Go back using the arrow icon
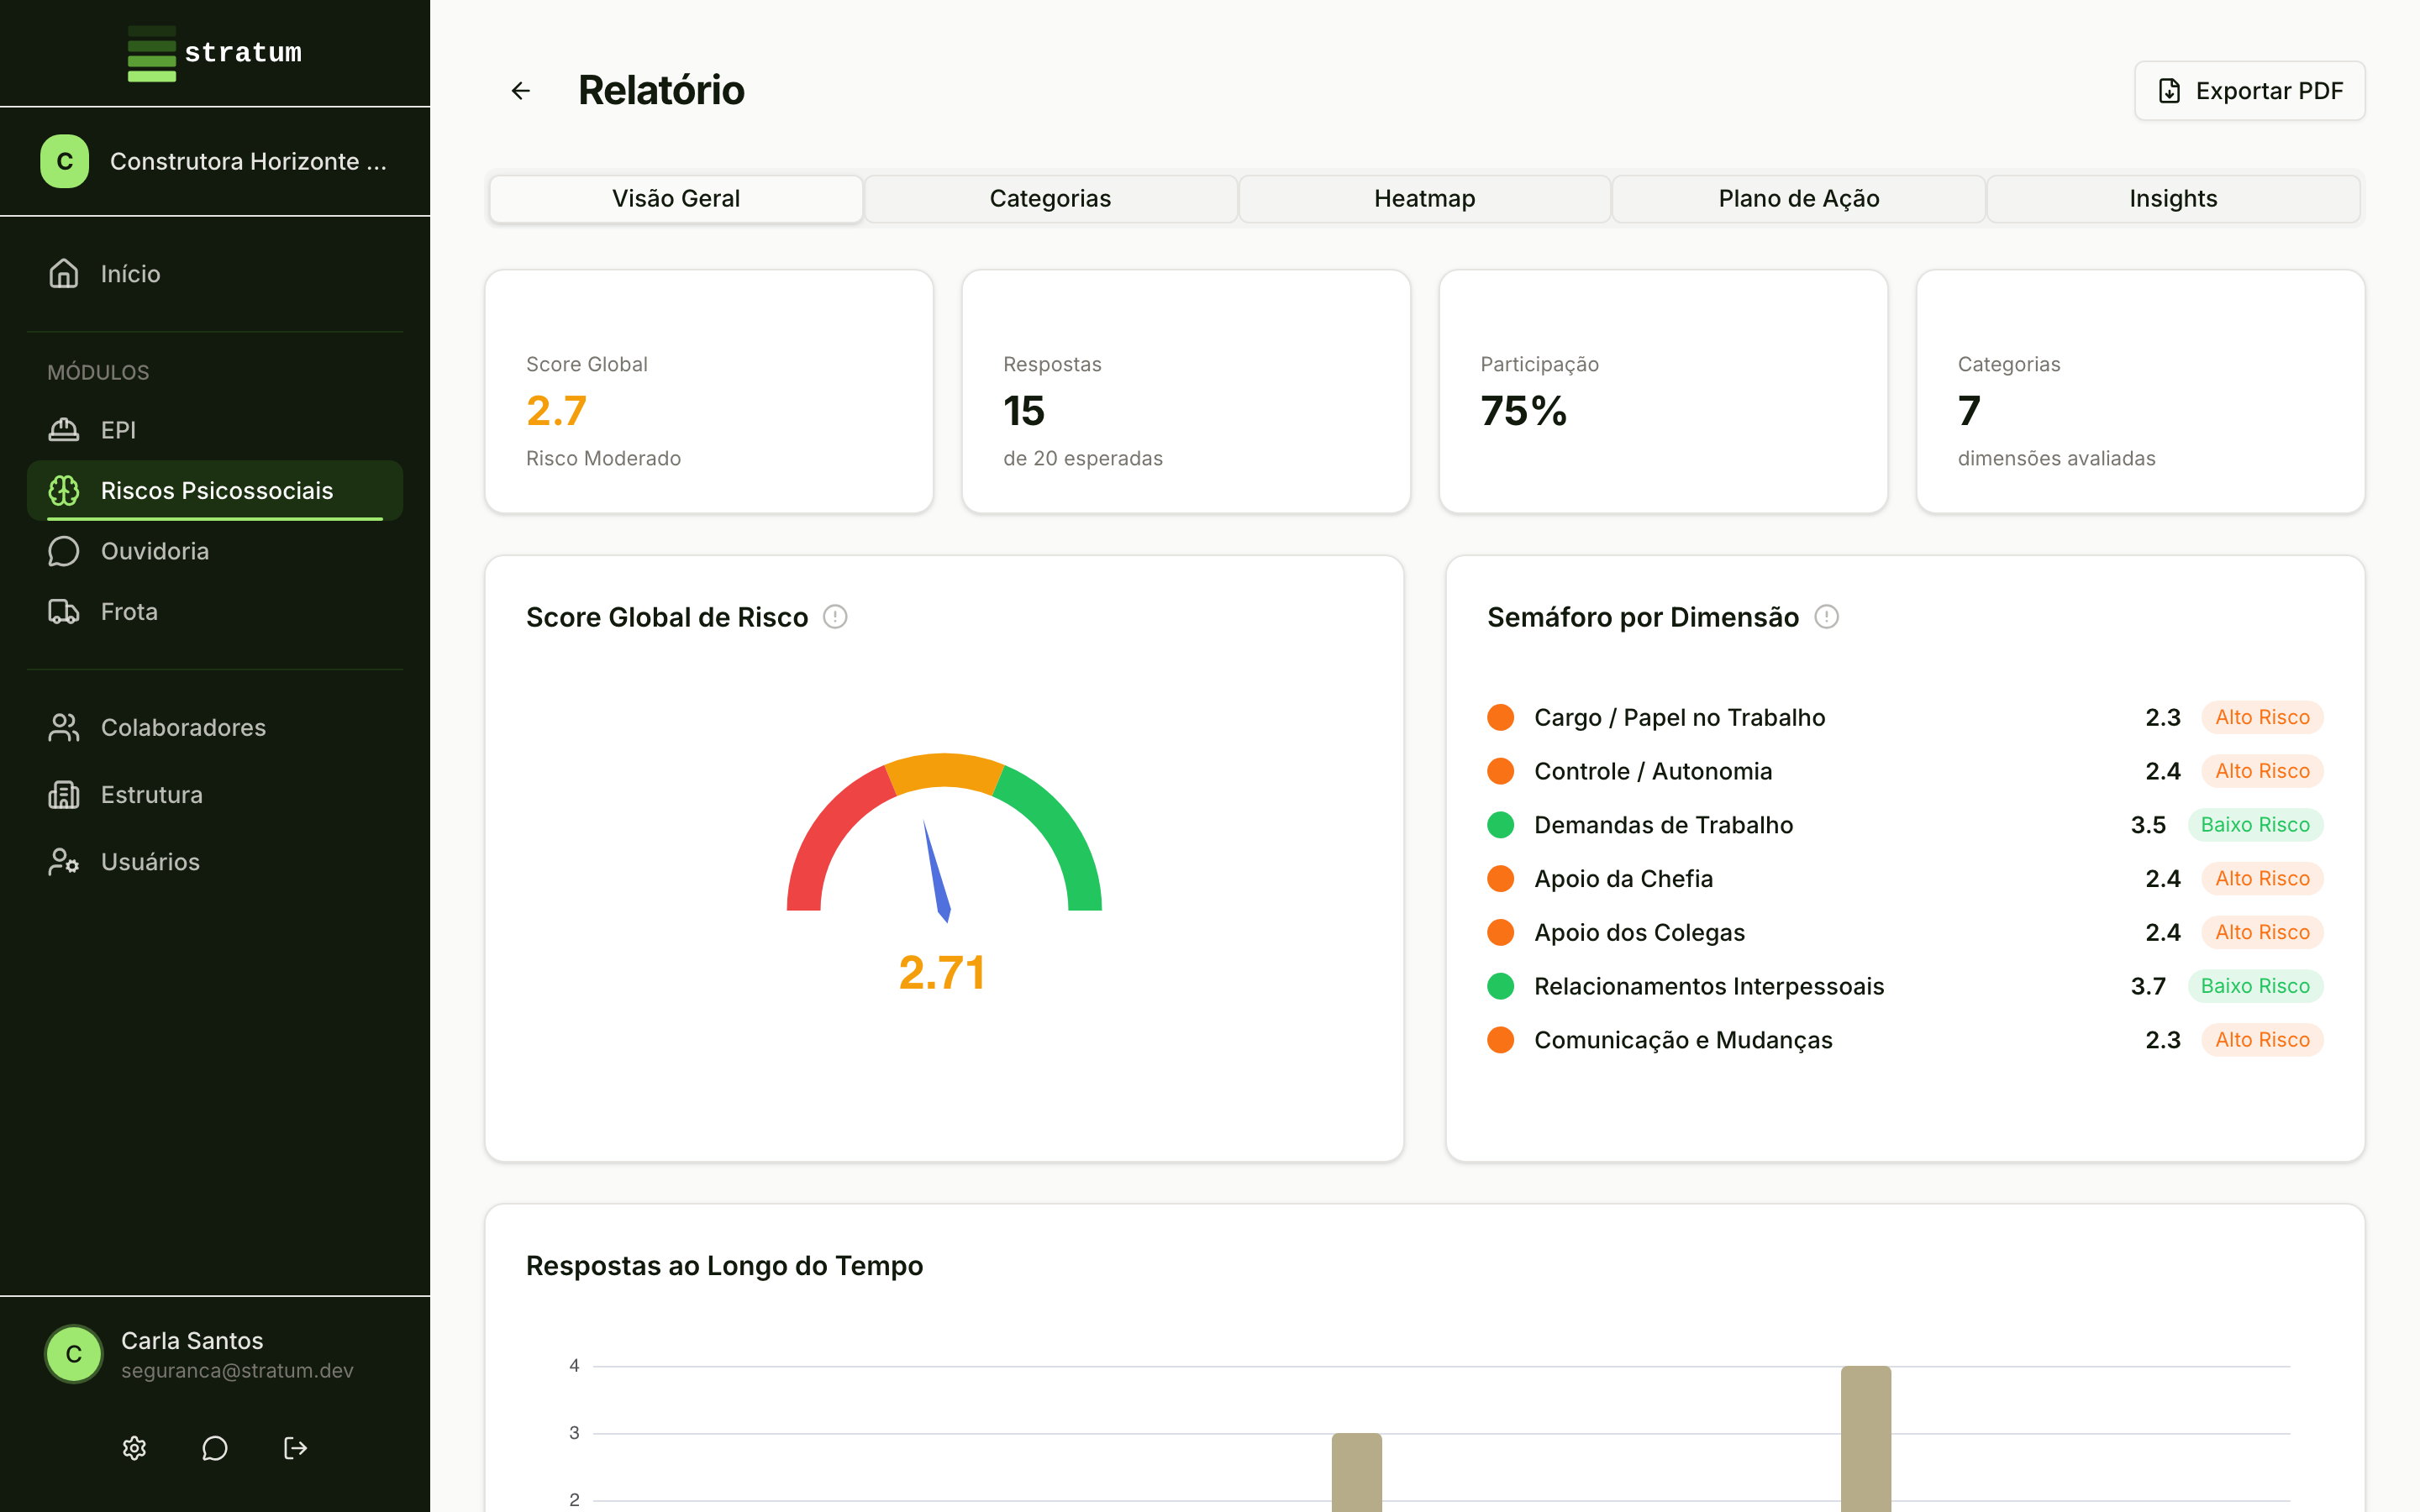Image resolution: width=2420 pixels, height=1512 pixels. [x=521, y=91]
